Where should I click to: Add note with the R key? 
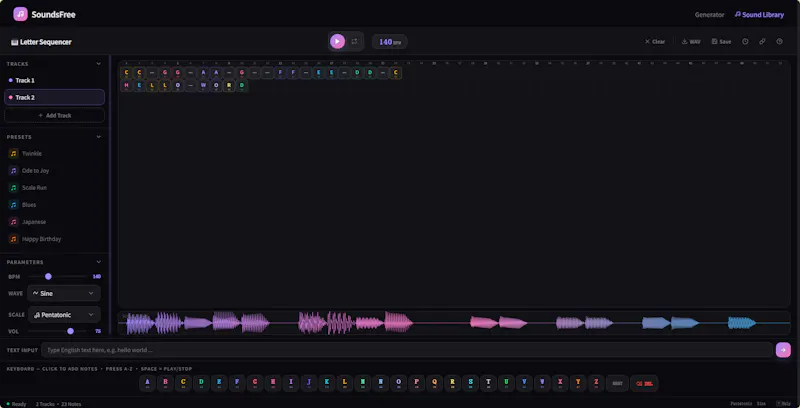point(452,383)
